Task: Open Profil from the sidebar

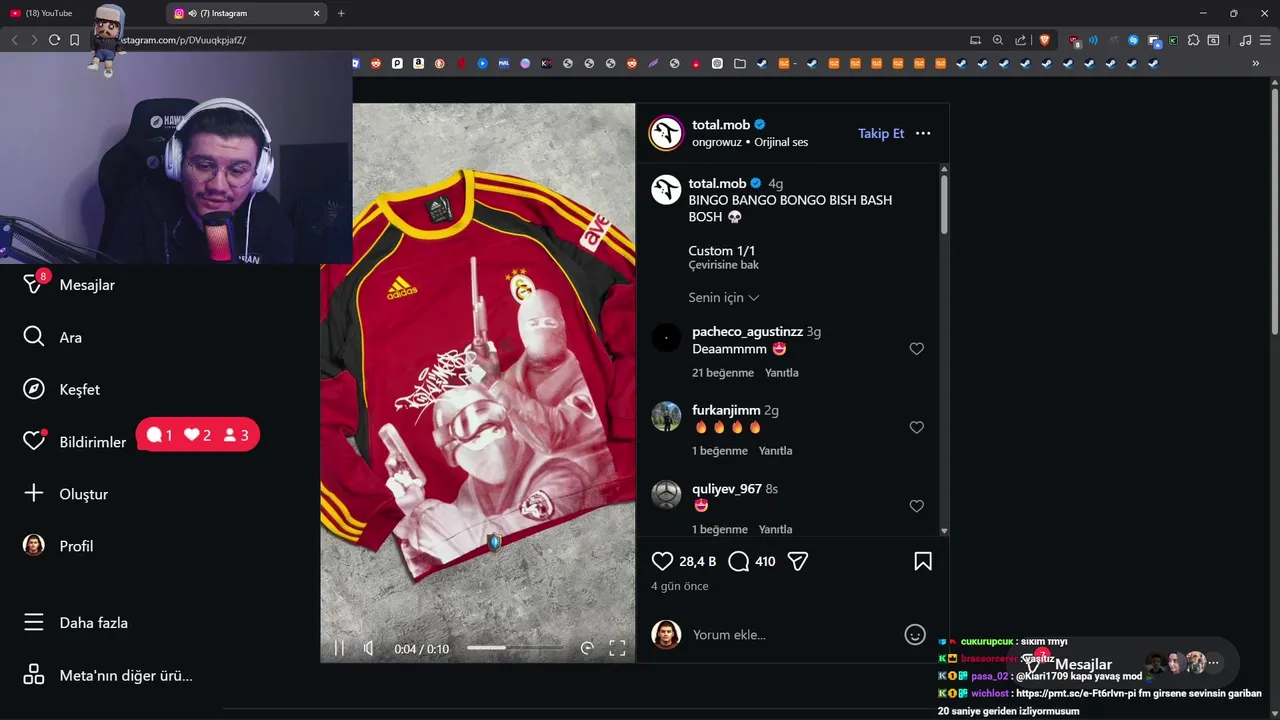Action: tap(58, 546)
